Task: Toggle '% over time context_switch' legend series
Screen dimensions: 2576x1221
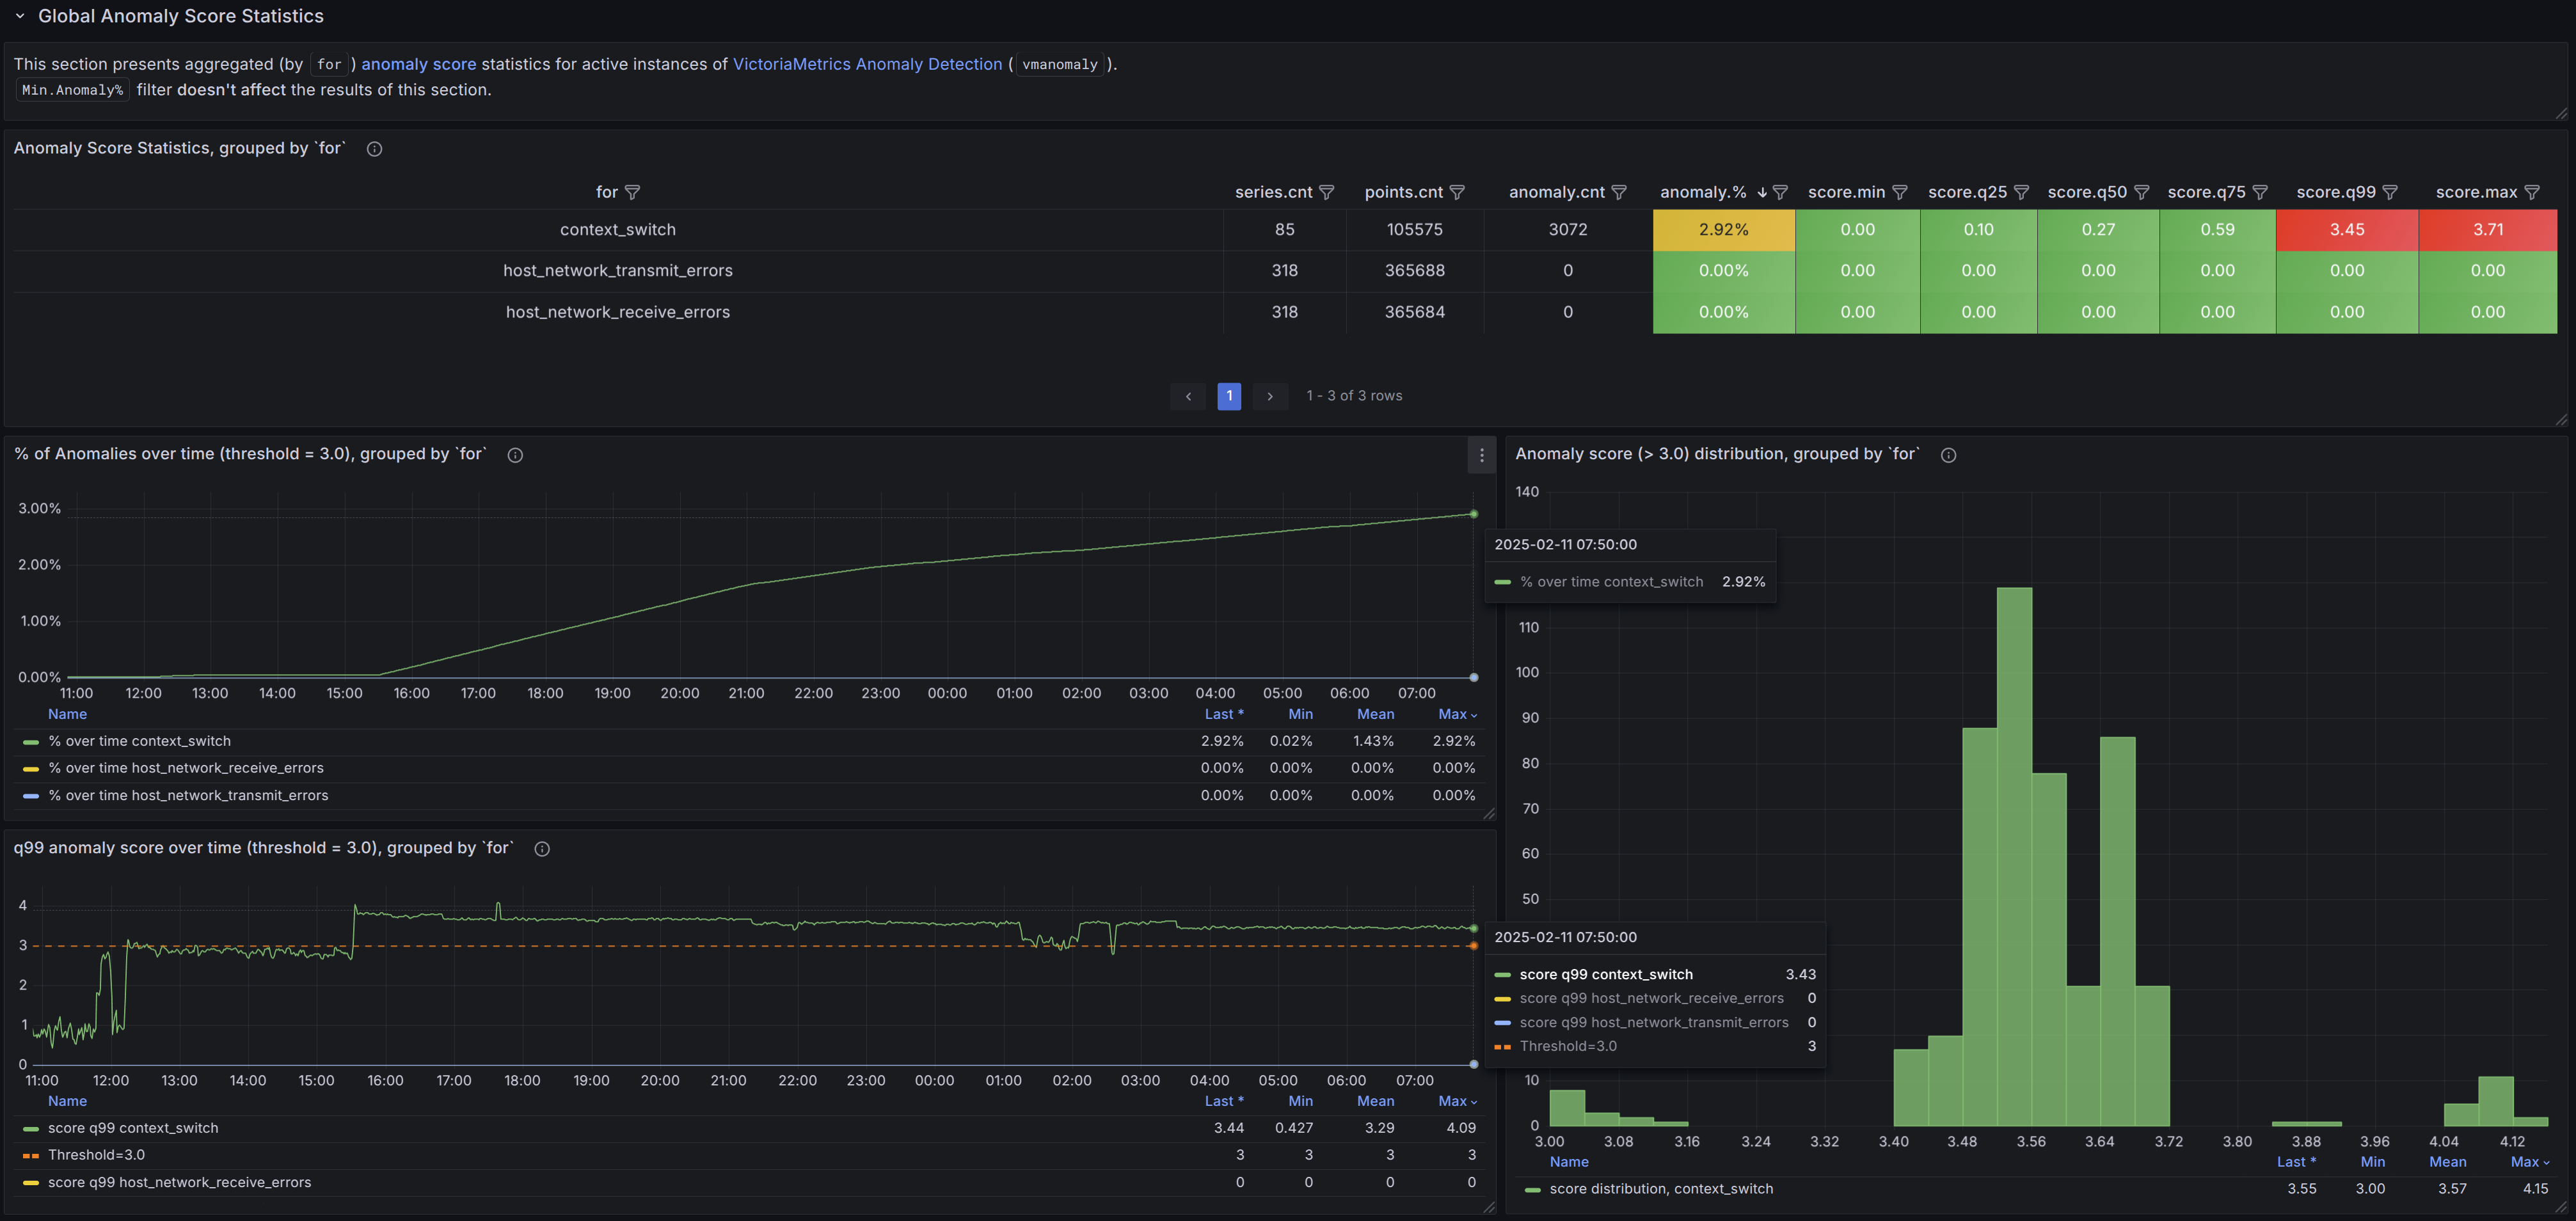Action: click(139, 741)
